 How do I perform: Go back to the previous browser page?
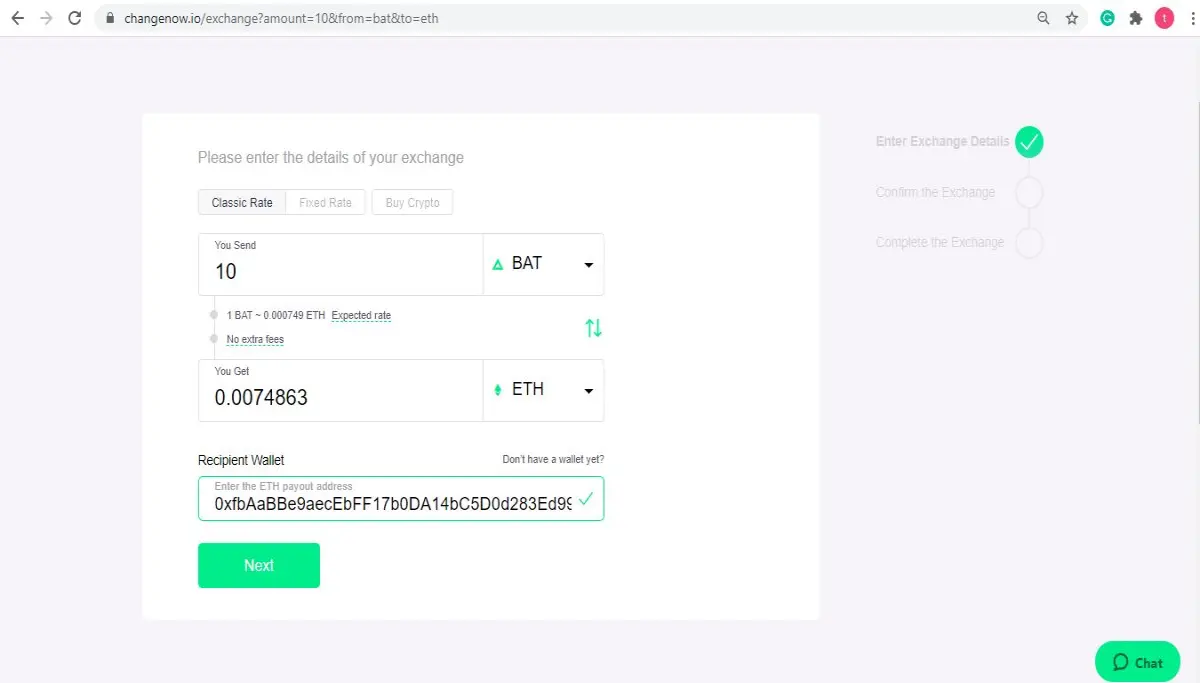[x=17, y=18]
